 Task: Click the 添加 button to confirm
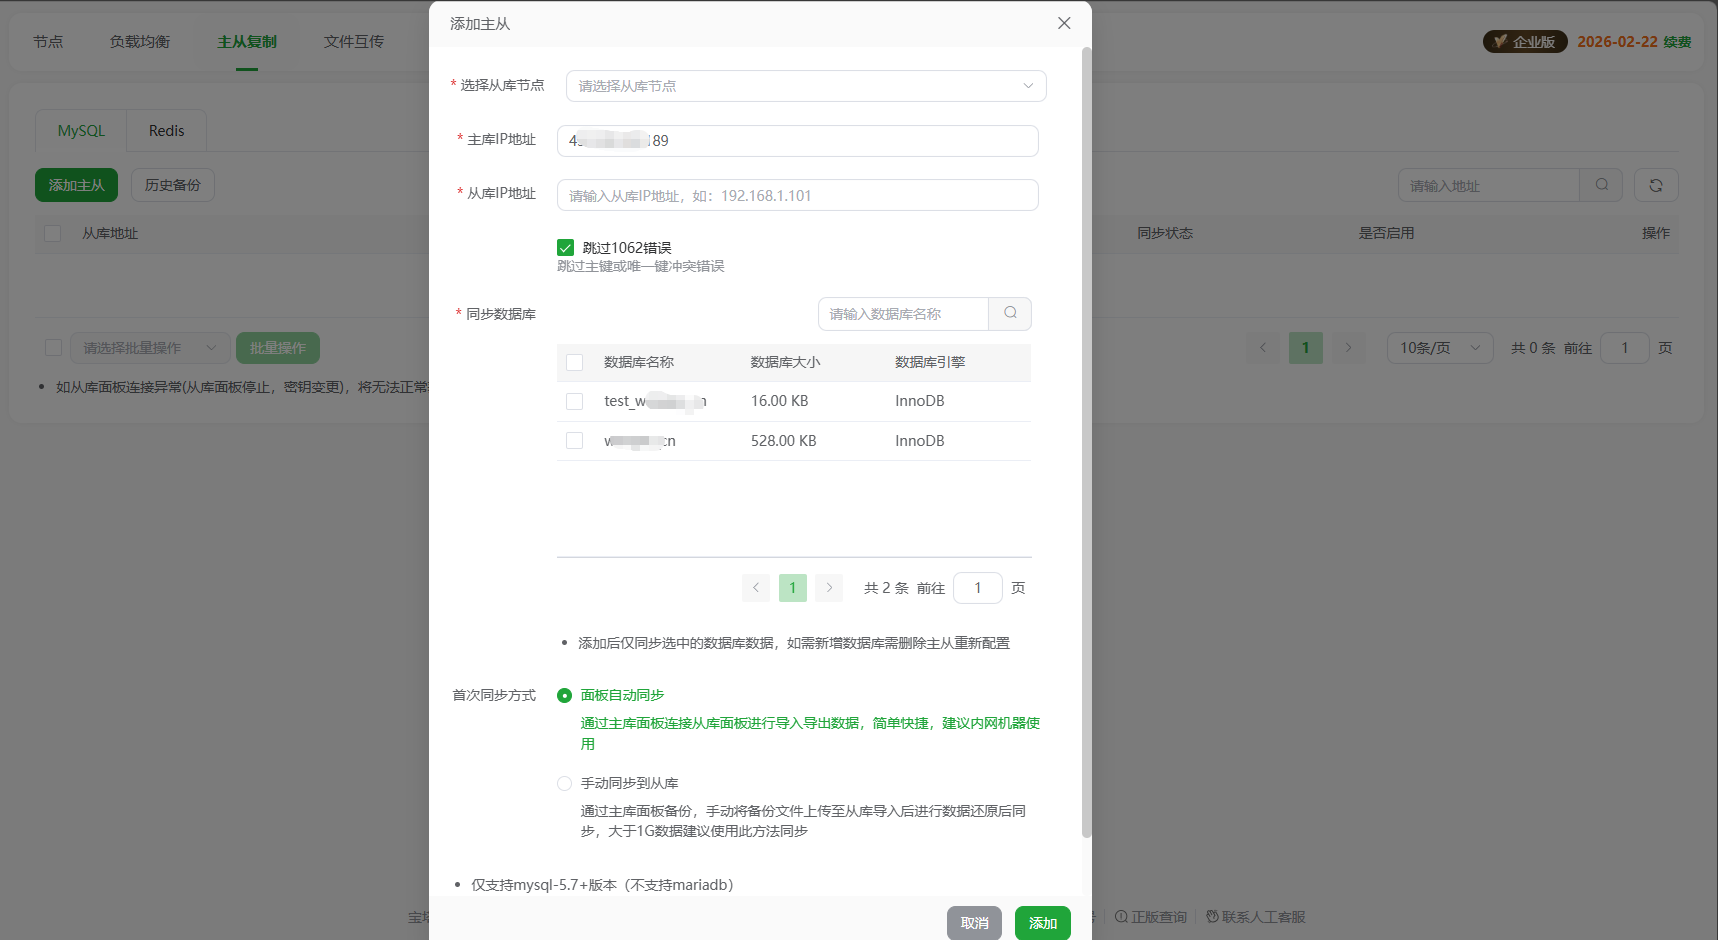point(1042,922)
